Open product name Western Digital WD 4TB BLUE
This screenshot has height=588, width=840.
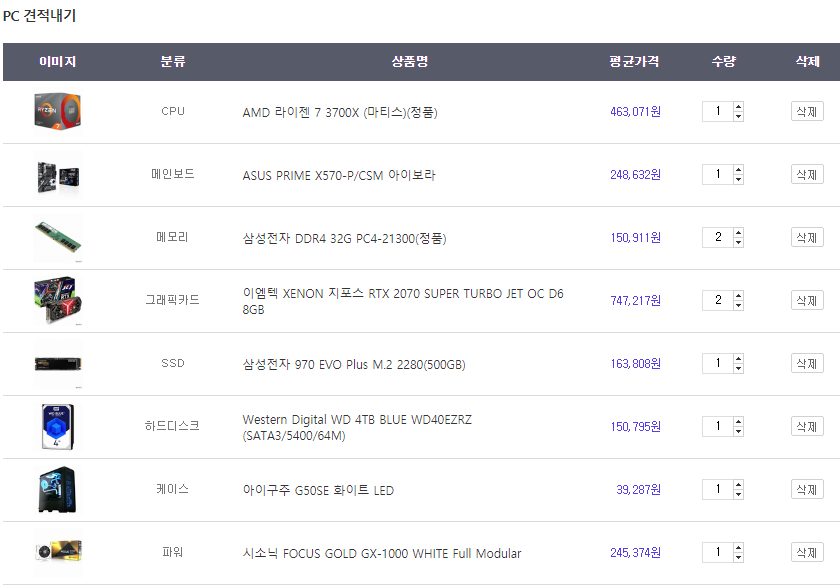point(357,427)
